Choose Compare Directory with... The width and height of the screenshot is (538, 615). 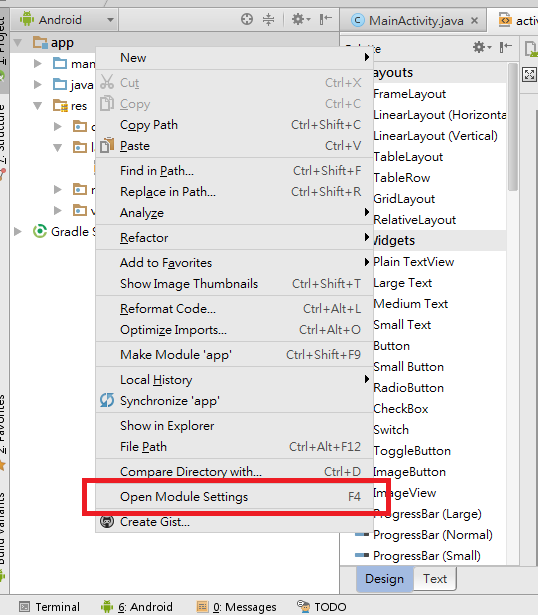pos(234,471)
